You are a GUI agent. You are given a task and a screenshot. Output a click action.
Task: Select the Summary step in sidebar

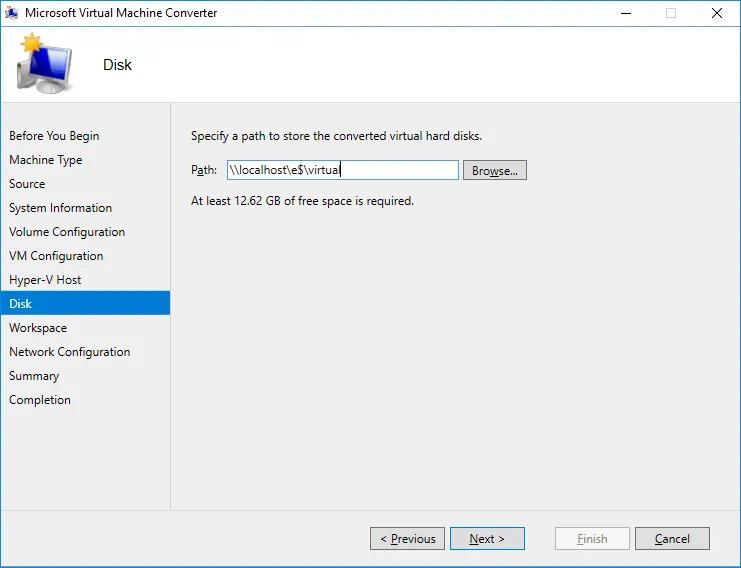coord(34,376)
